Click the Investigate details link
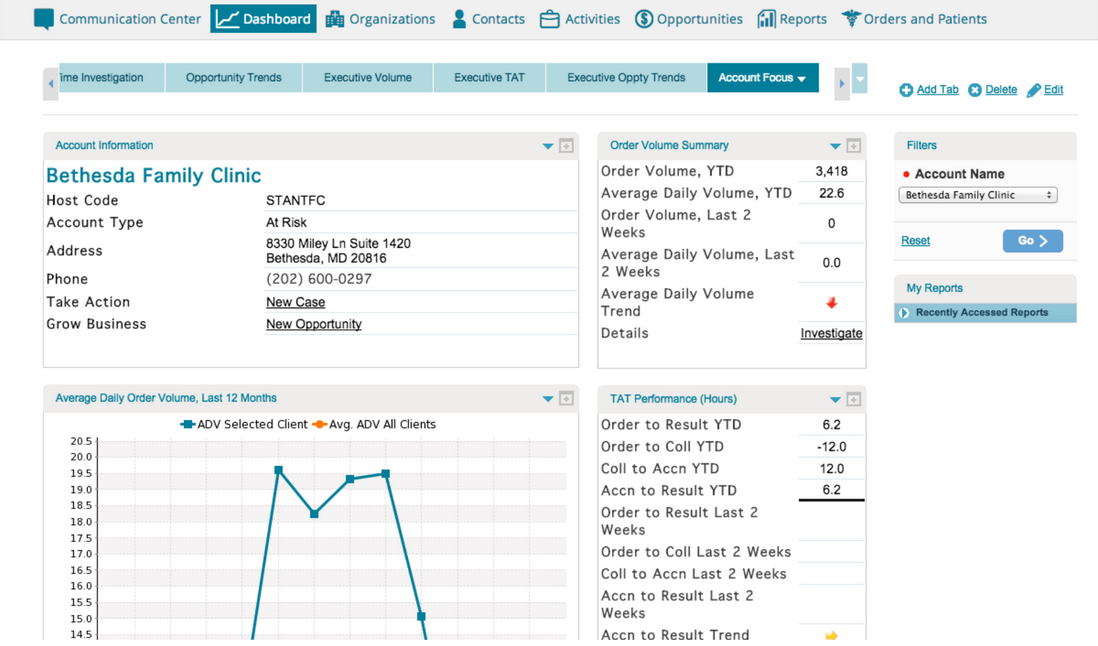 point(831,334)
